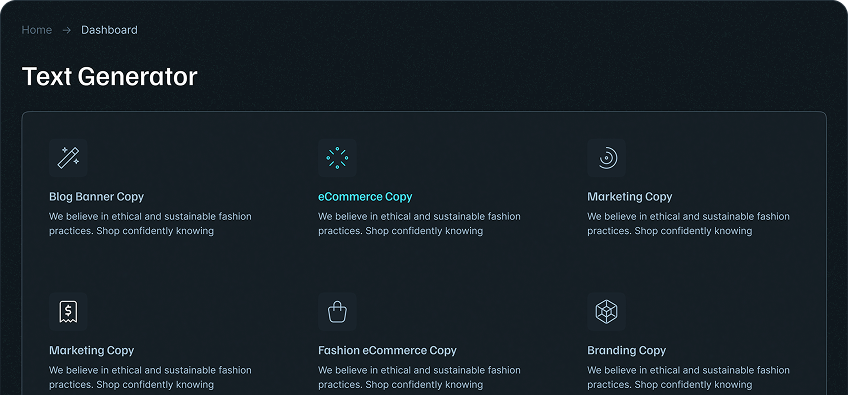
Task: Click the magic wand icon for Blog Banner
Action: 68,158
